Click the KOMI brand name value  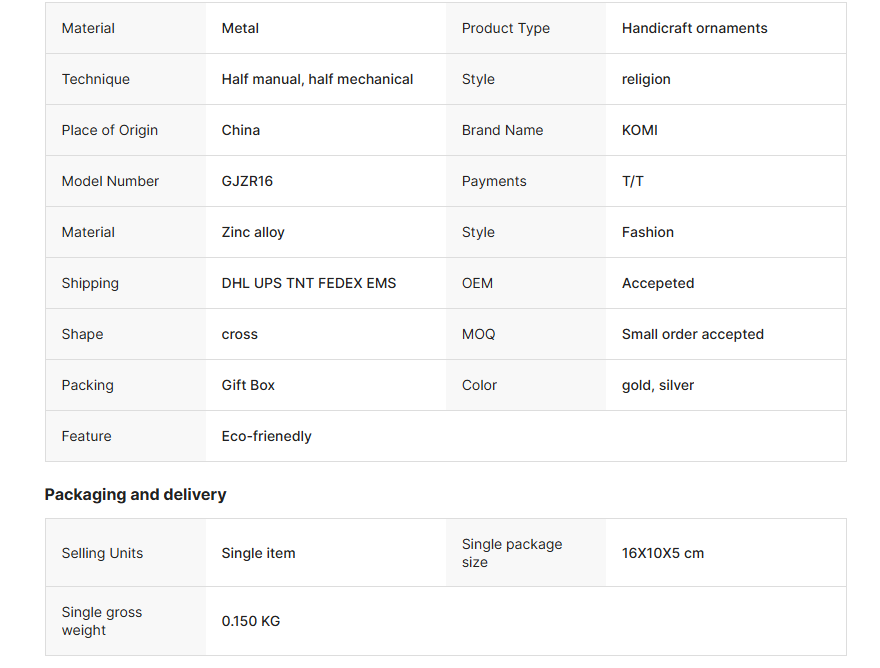tap(640, 130)
